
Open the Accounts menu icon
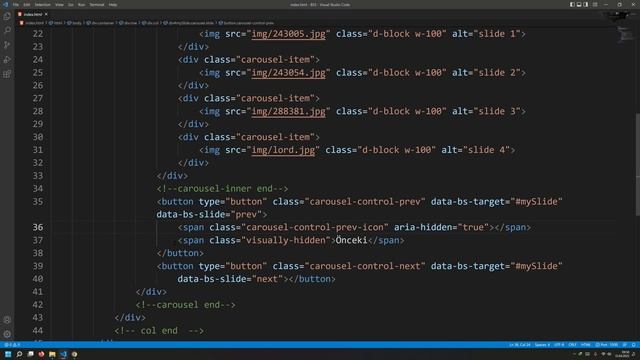tap(7, 320)
